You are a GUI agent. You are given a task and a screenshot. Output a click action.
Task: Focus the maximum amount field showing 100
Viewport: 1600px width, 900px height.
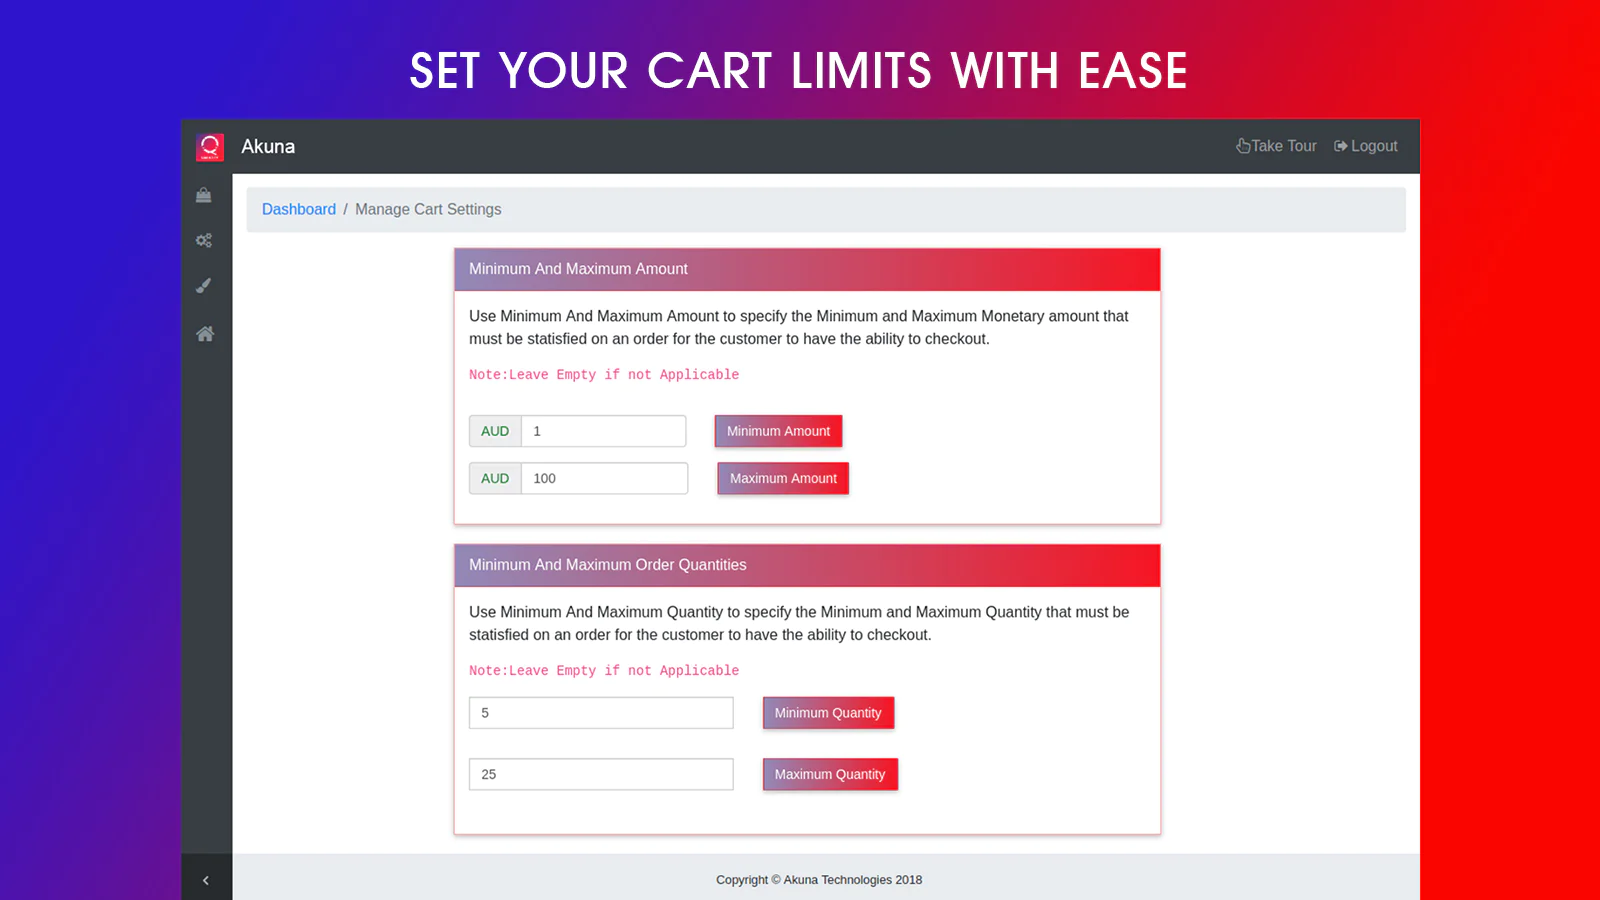605,478
